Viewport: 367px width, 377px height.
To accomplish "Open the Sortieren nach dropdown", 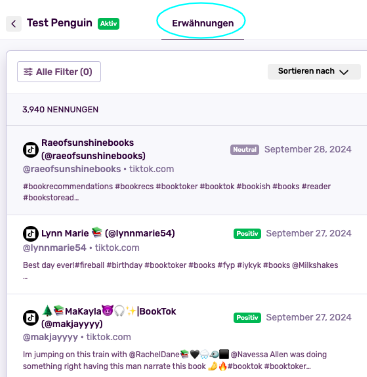I will (314, 71).
